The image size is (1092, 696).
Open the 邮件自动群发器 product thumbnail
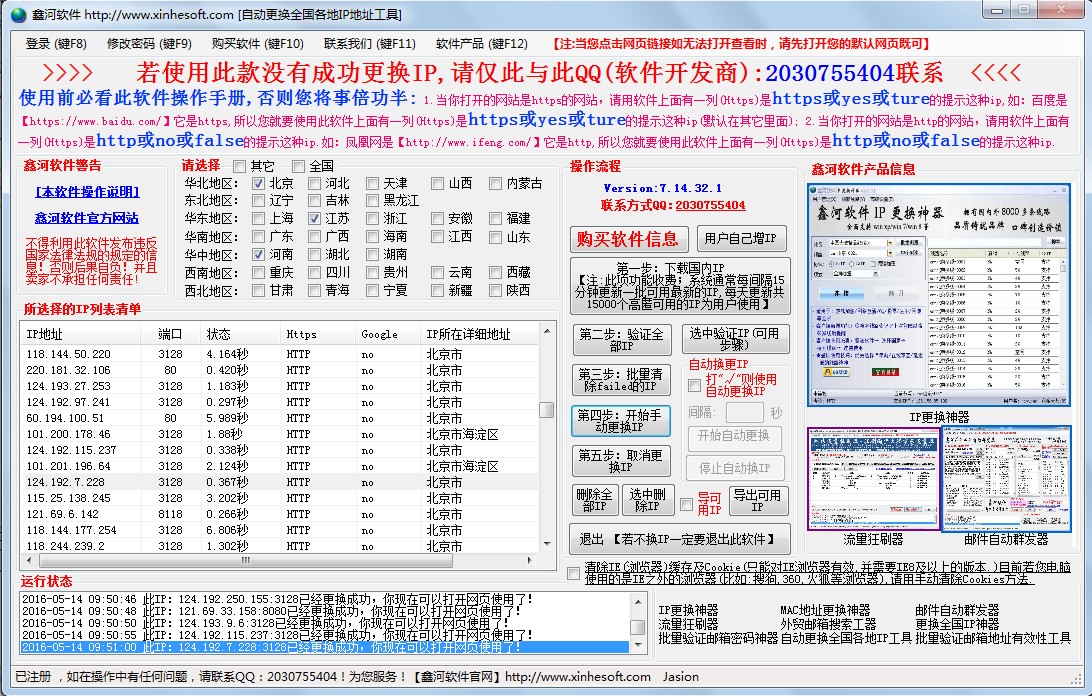pos(1006,479)
